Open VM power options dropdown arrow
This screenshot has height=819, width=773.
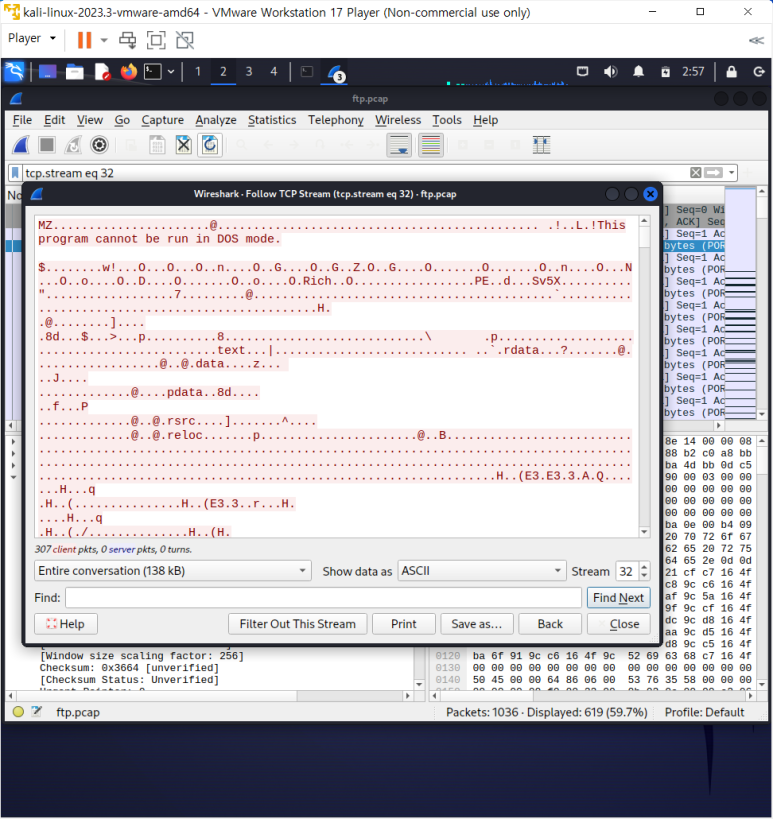click(x=104, y=40)
